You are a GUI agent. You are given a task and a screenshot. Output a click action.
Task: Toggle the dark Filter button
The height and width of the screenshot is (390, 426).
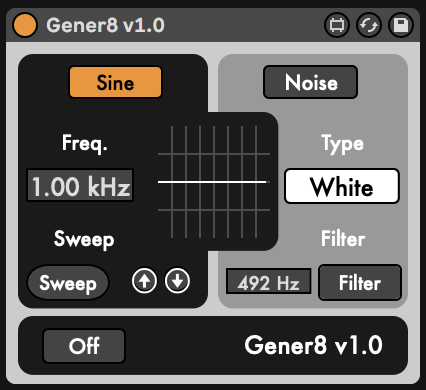(x=360, y=283)
